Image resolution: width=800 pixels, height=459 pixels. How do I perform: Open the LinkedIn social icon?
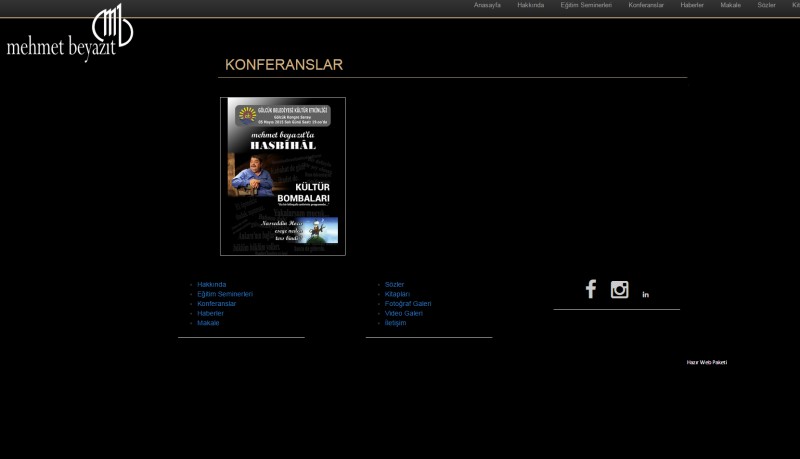click(x=645, y=295)
